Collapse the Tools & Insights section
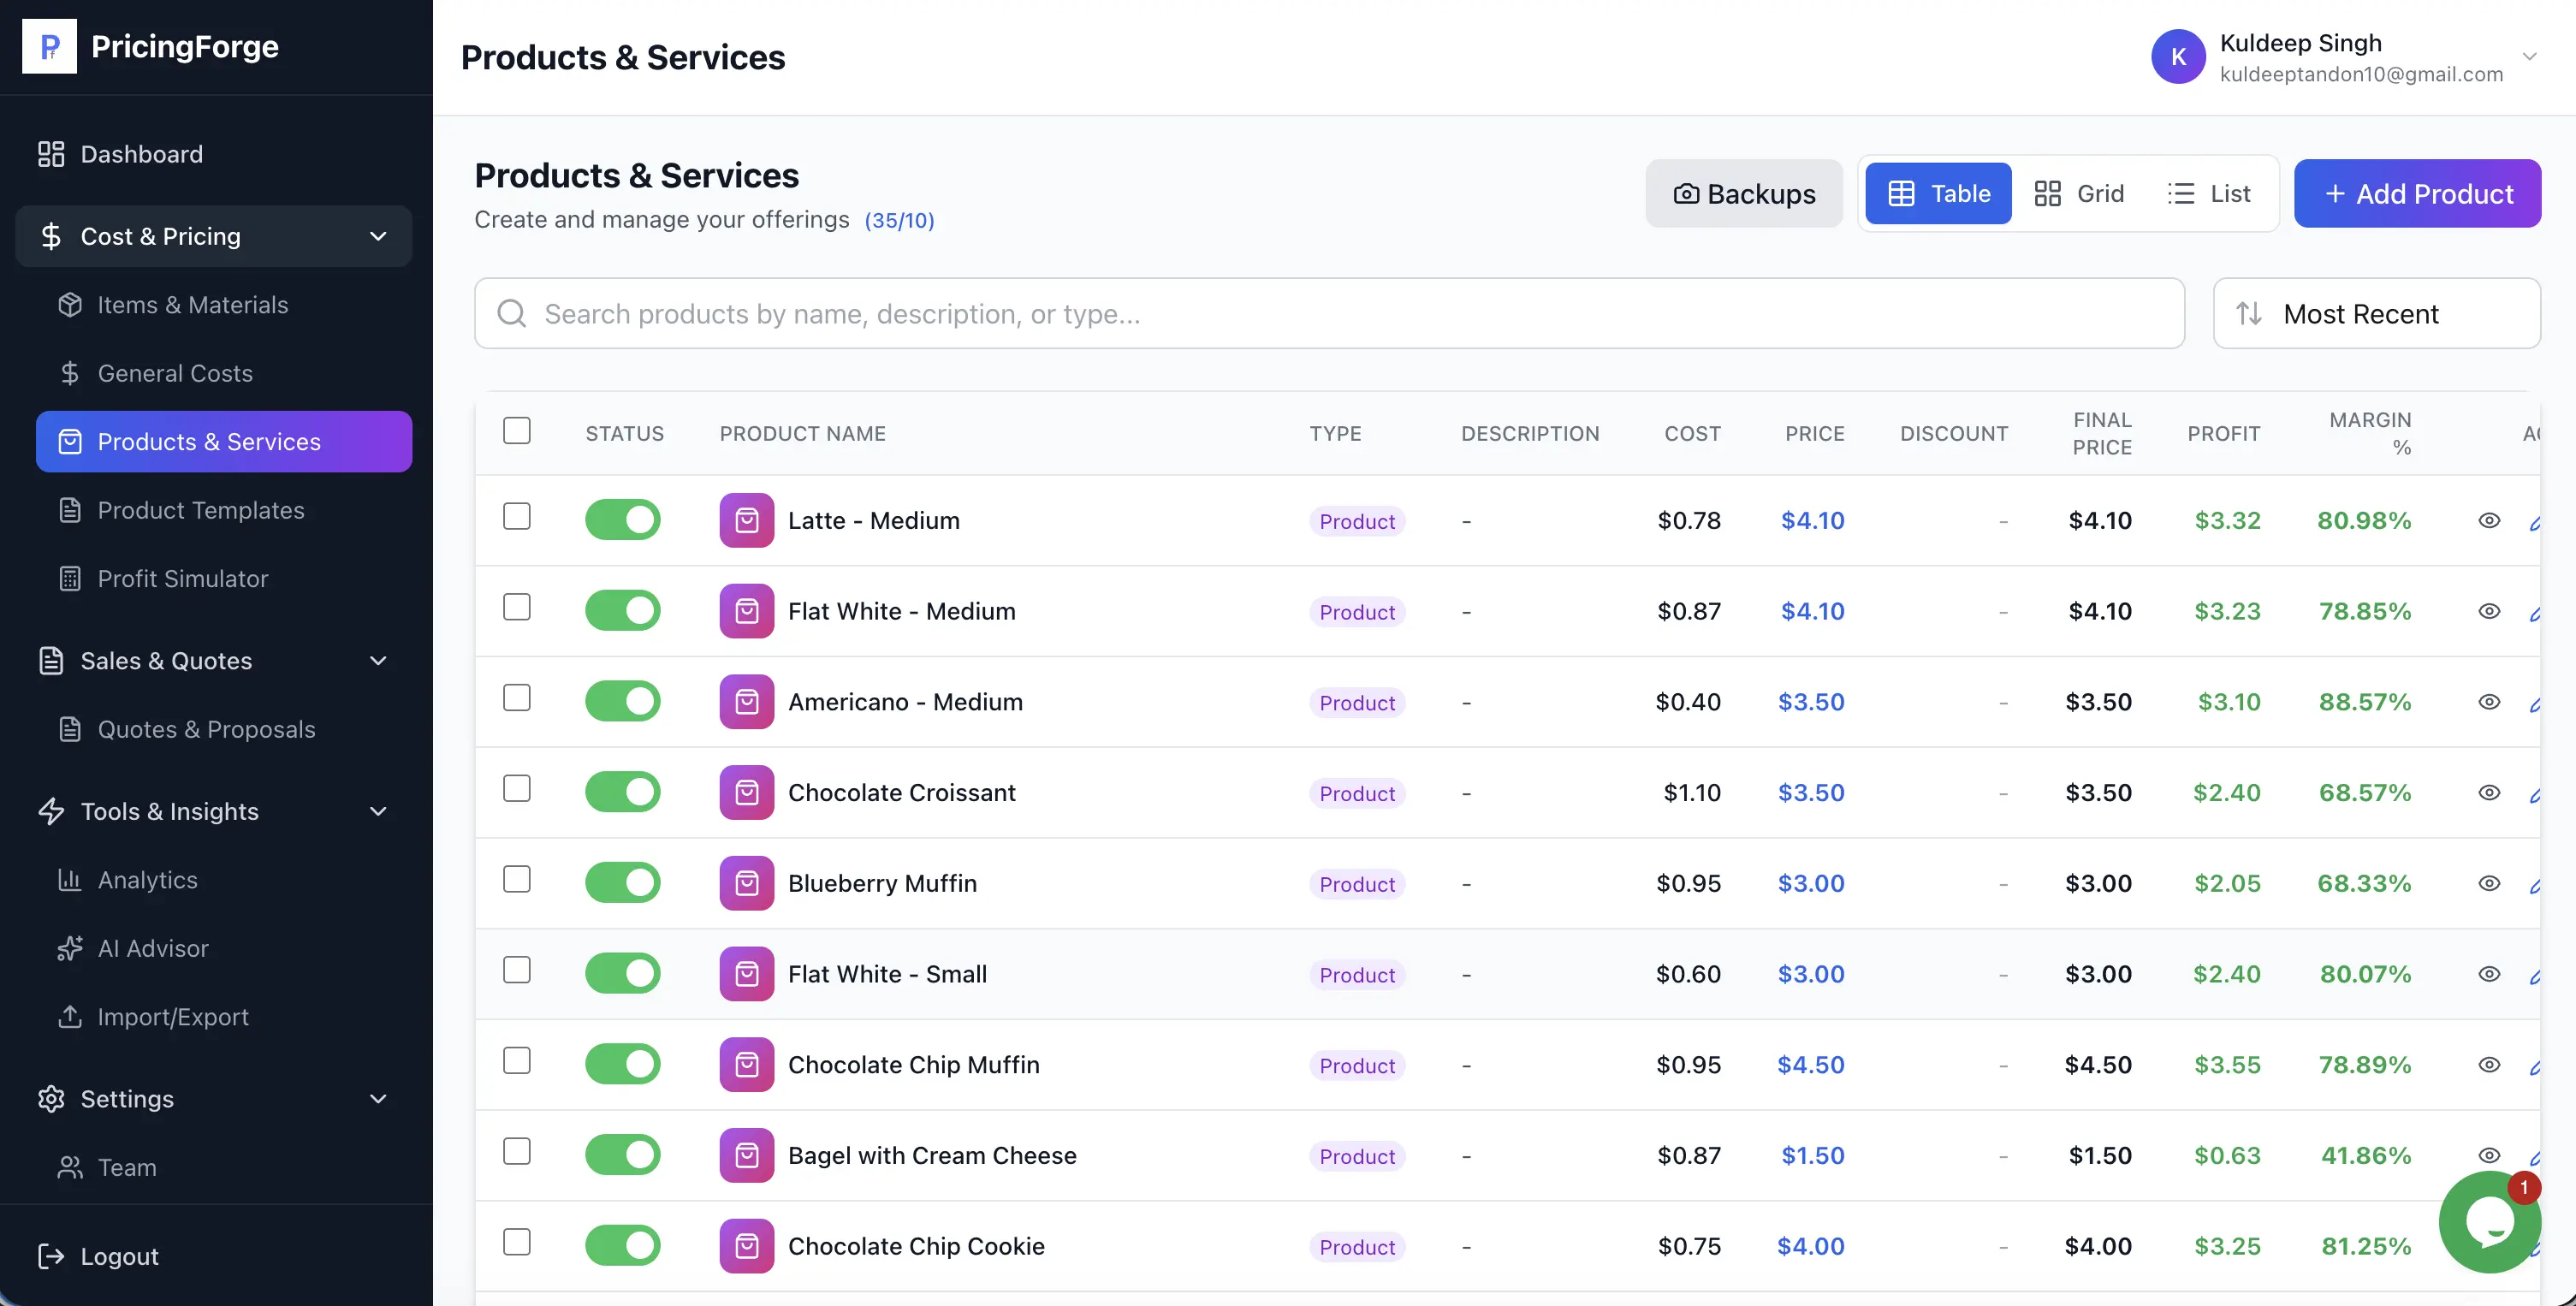Image resolution: width=2576 pixels, height=1306 pixels. point(377,812)
